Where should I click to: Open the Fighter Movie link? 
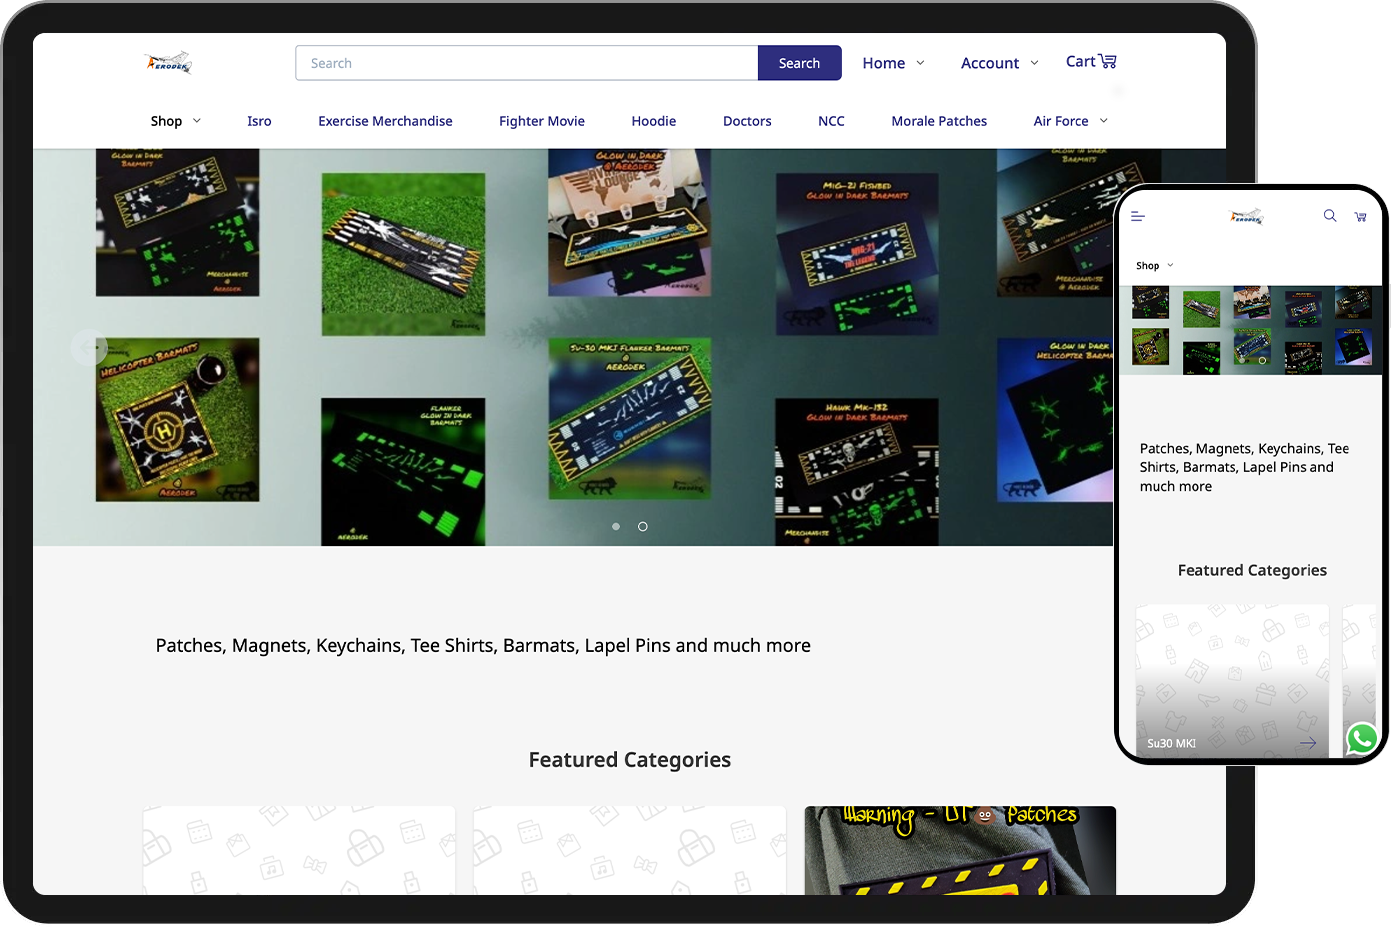(541, 121)
